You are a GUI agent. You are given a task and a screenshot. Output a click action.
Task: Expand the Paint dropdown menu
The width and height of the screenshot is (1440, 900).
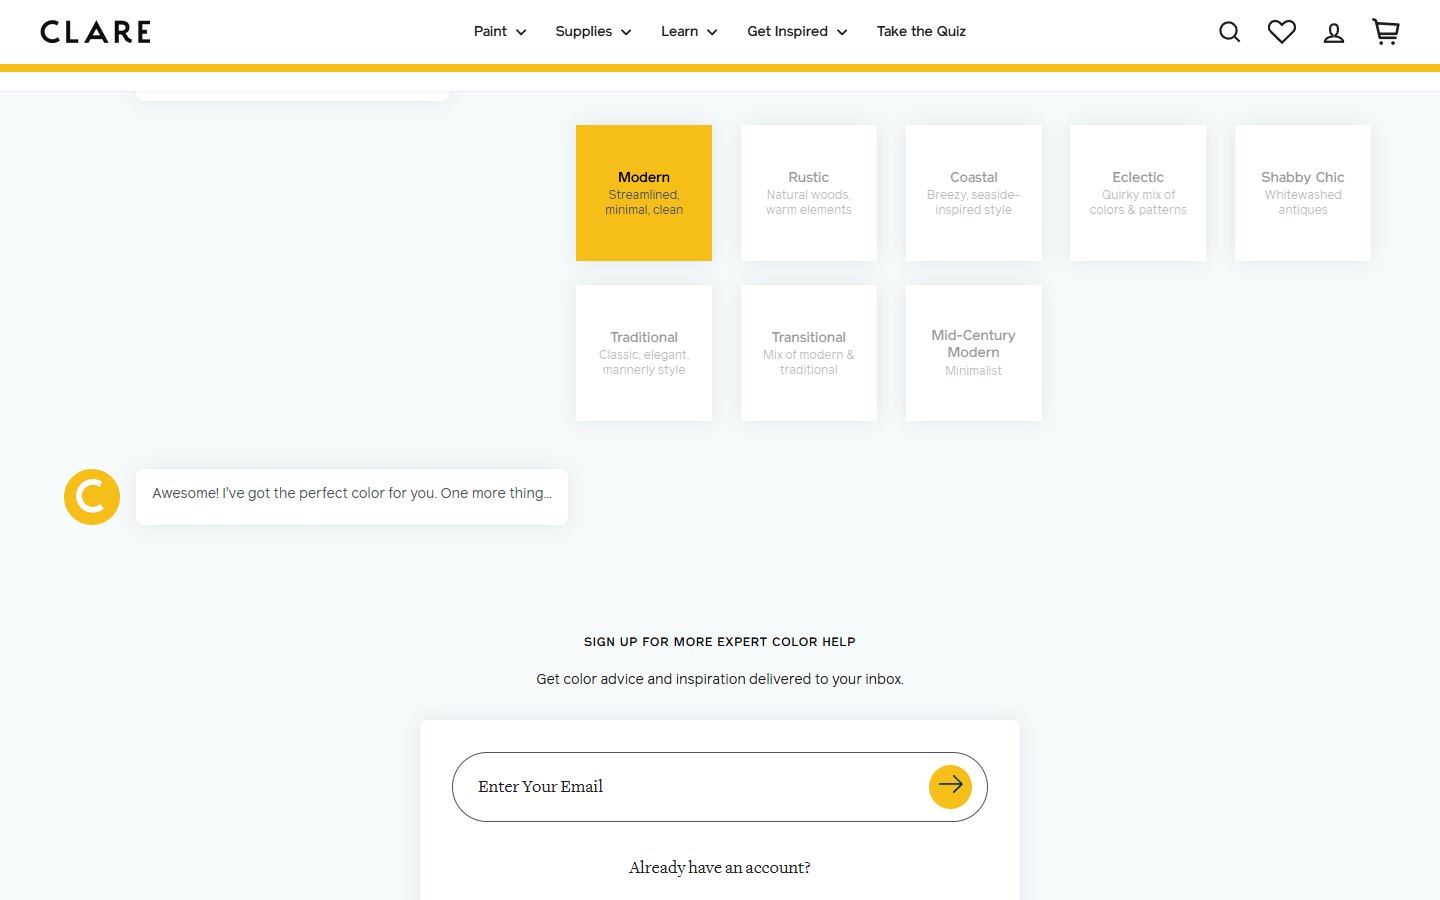[500, 32]
